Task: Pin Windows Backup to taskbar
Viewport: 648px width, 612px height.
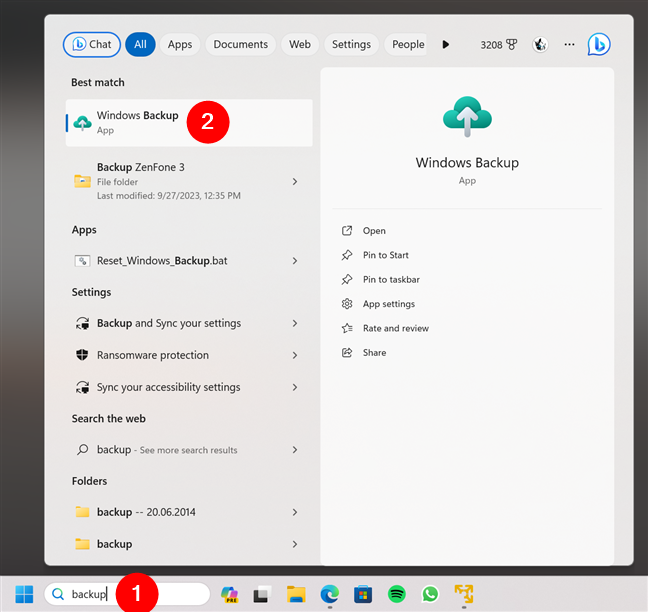Action: pos(391,279)
